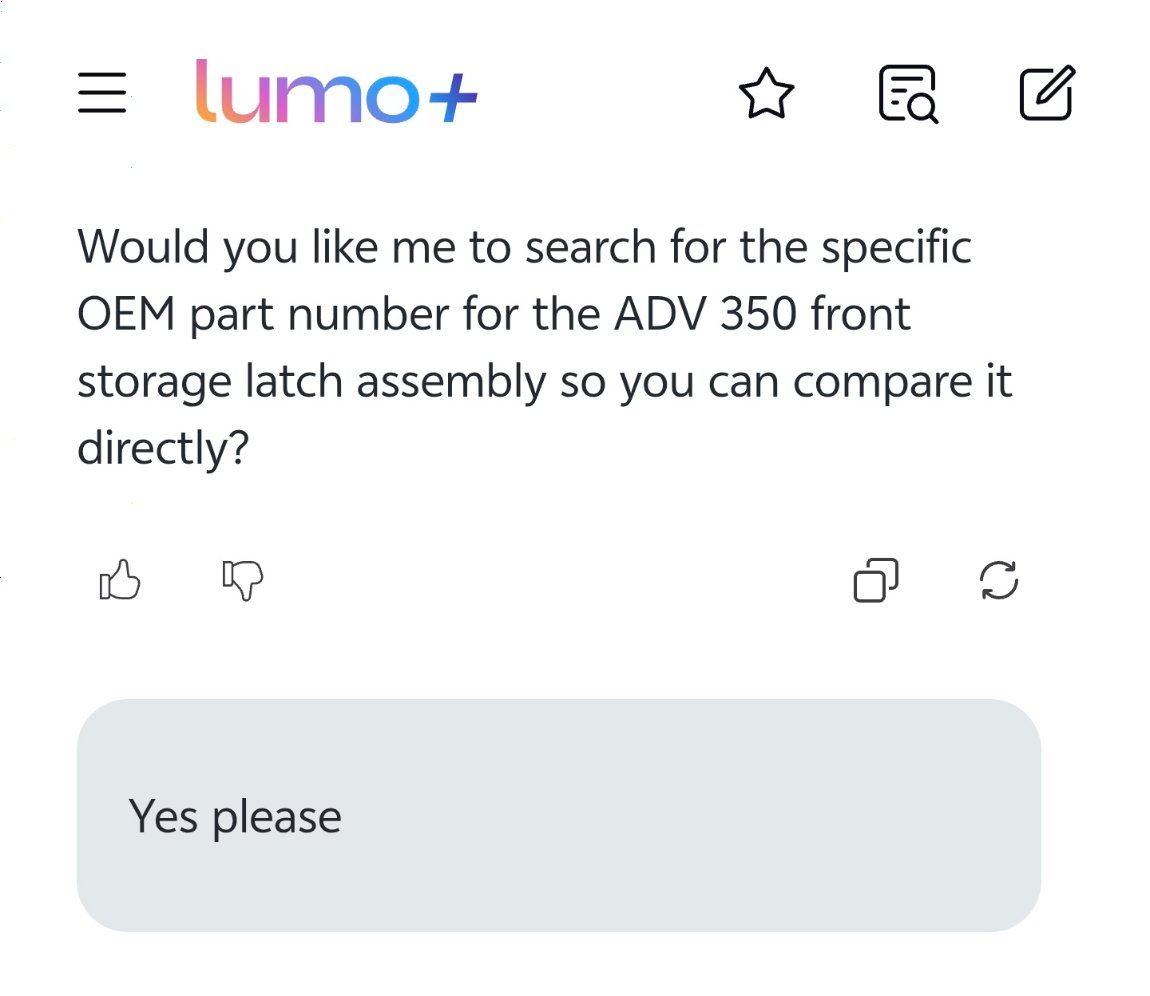Image resolution: width=1150 pixels, height=996 pixels.
Task: Star this conversation as favorite
Action: [x=766, y=93]
